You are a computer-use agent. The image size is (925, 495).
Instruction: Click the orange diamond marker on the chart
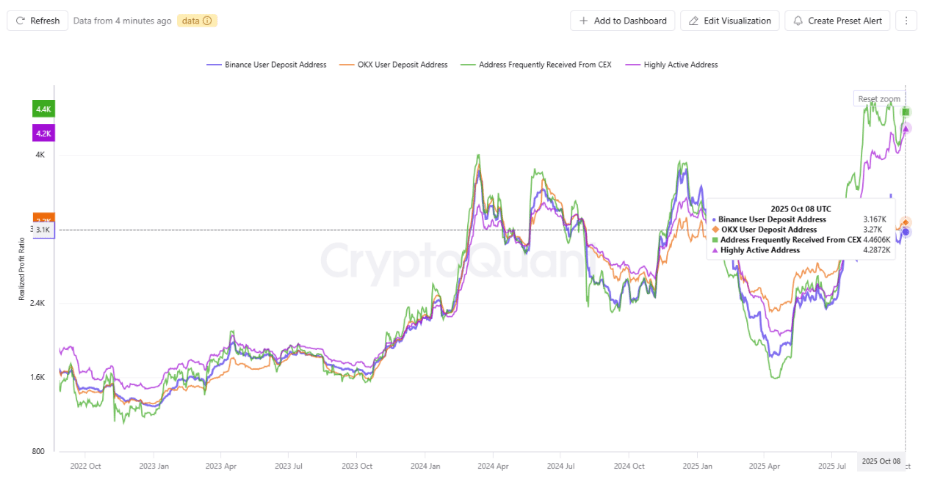pyautogui.click(x=906, y=223)
